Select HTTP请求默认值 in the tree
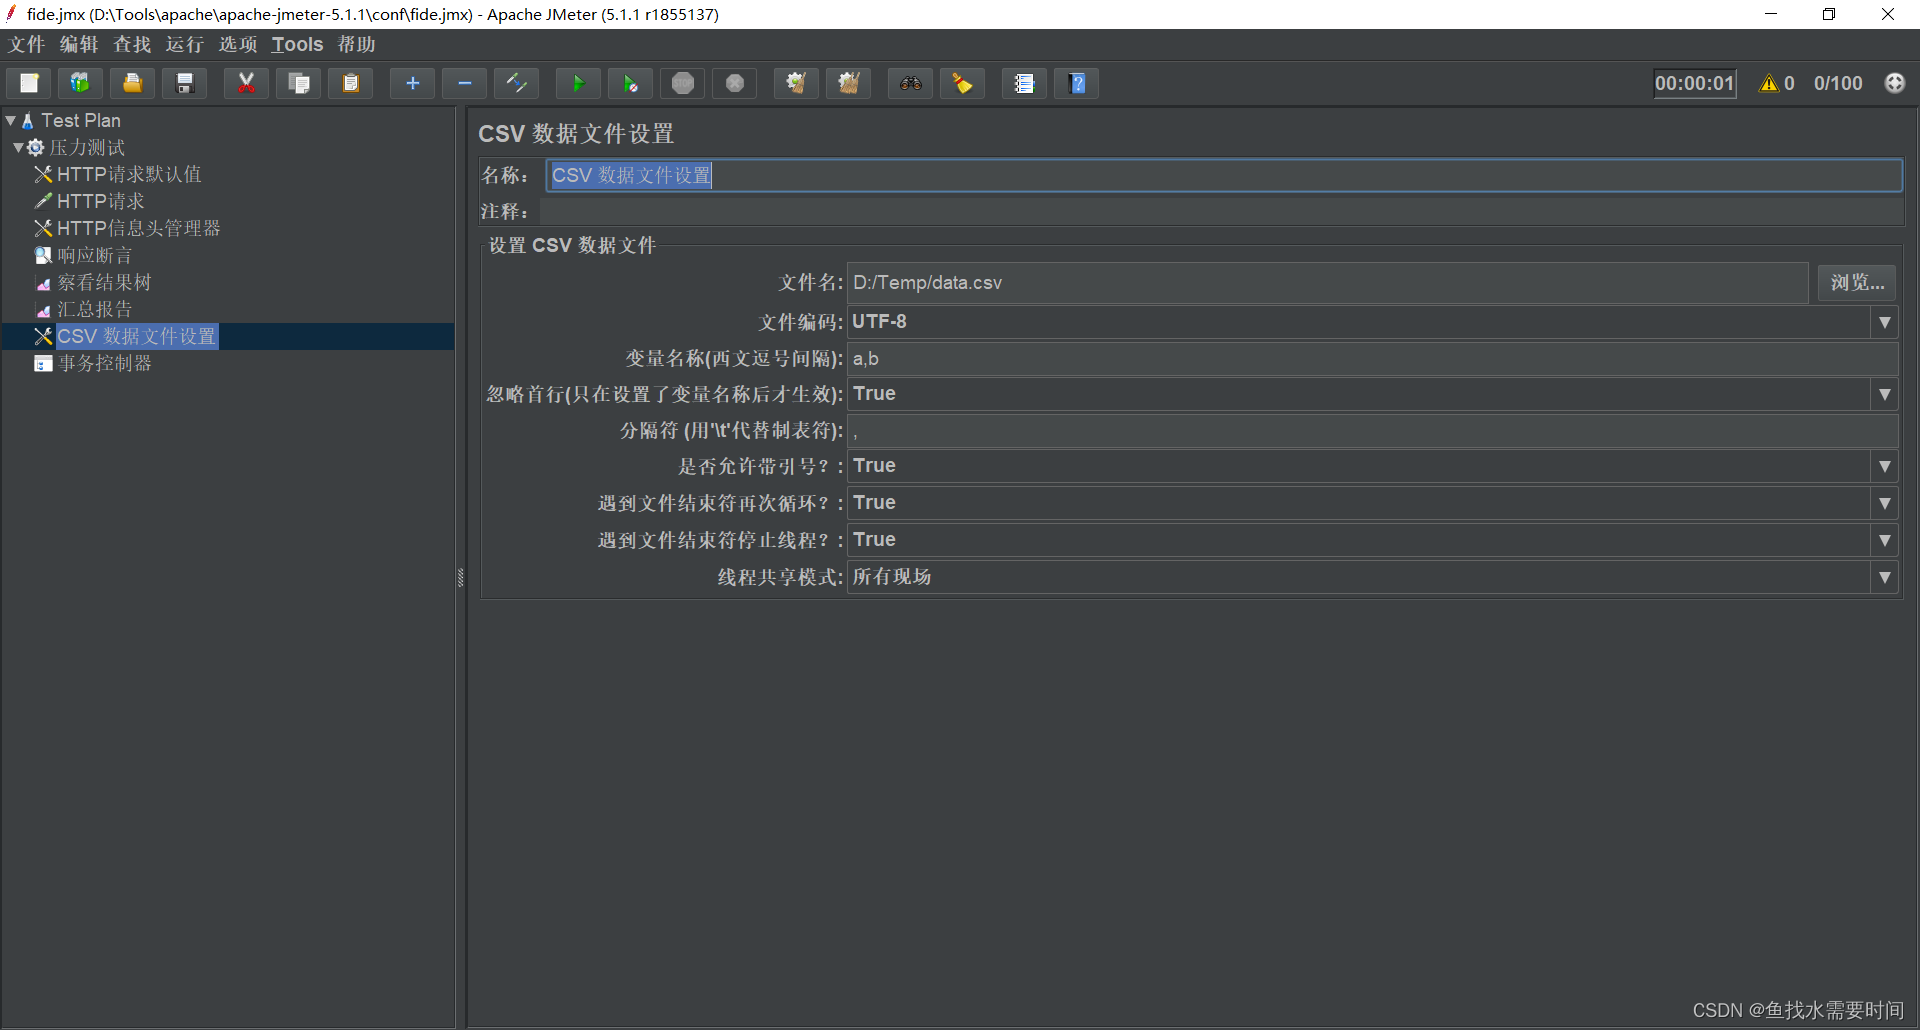The width and height of the screenshot is (1920, 1030). [x=129, y=174]
